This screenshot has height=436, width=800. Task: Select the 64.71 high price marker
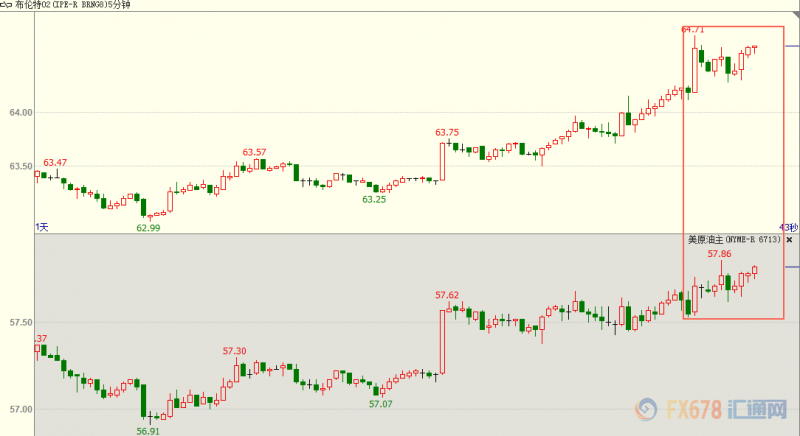[x=693, y=30]
